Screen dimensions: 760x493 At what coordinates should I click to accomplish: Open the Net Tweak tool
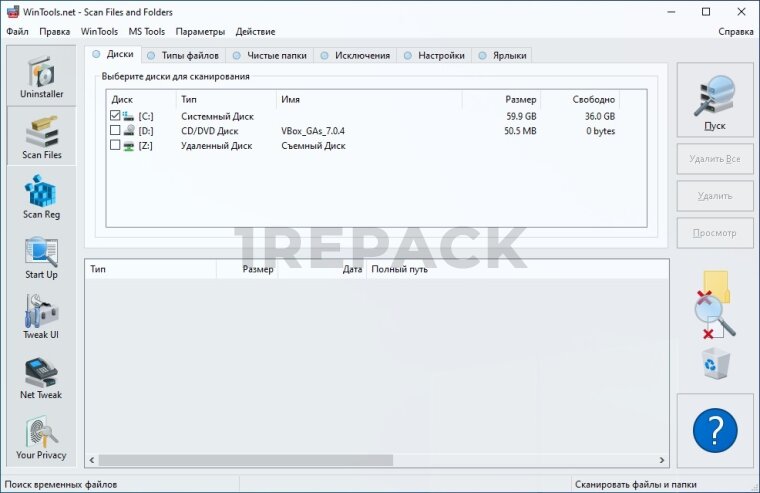[x=41, y=375]
